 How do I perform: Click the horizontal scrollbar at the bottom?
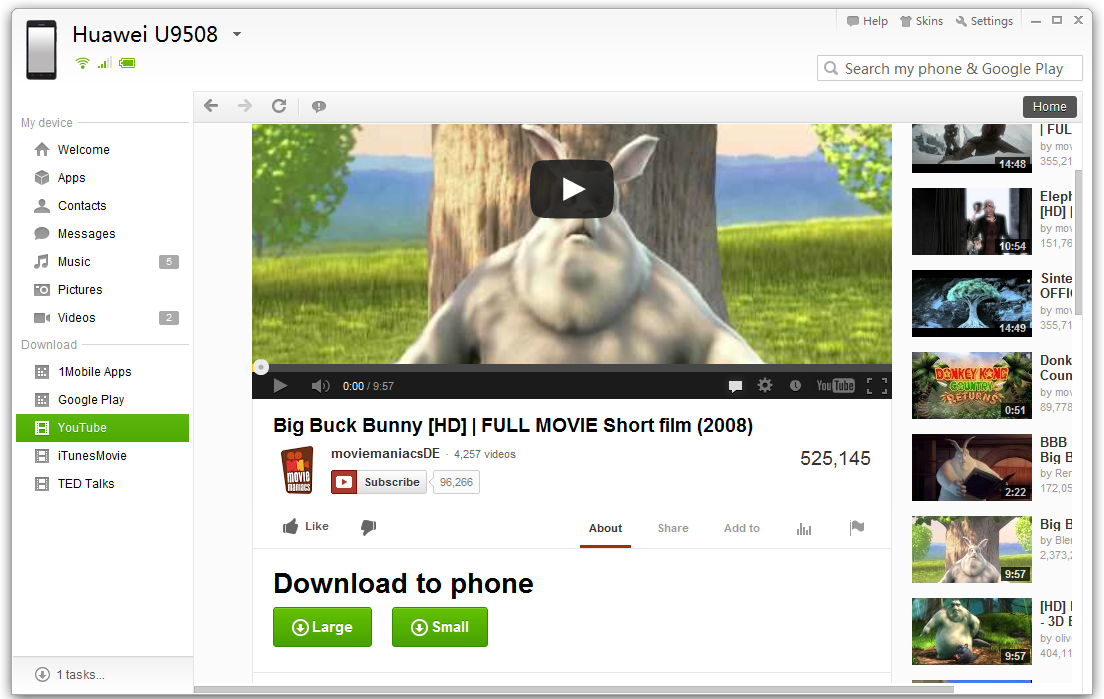(572, 690)
